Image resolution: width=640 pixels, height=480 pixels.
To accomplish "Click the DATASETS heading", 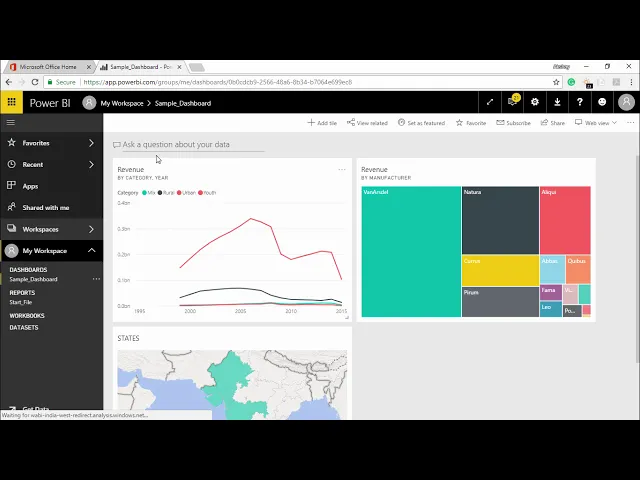I will [24, 327].
